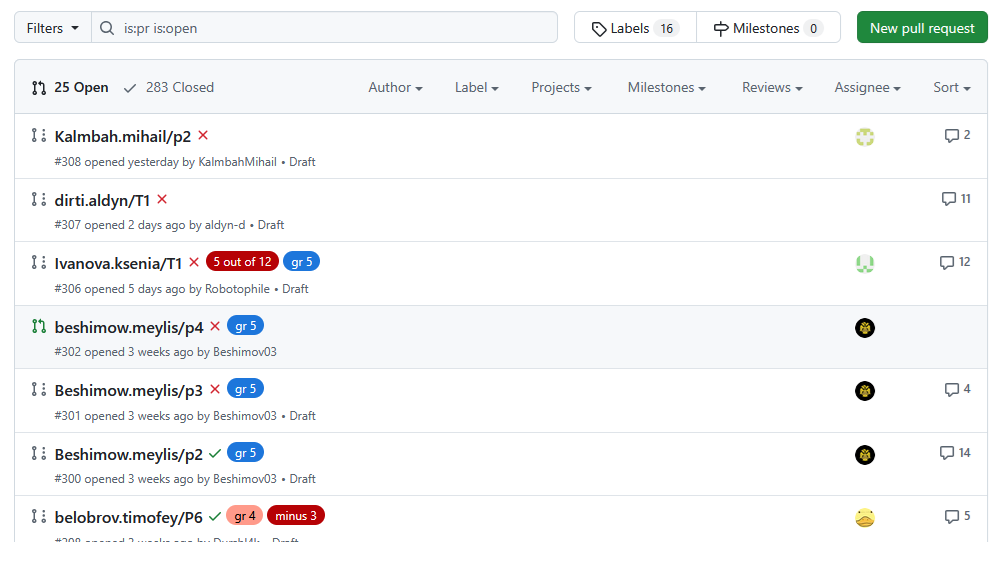Click the New pull request button
Image resolution: width=1008 pixels, height=576 pixels.
click(922, 28)
